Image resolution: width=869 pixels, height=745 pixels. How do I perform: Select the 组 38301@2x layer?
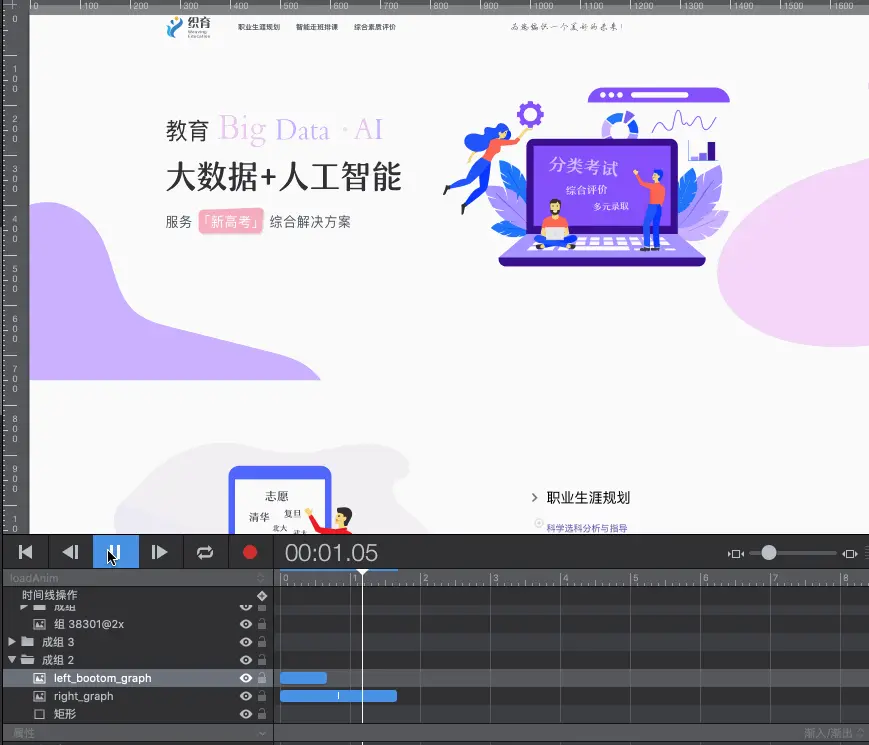(x=89, y=624)
